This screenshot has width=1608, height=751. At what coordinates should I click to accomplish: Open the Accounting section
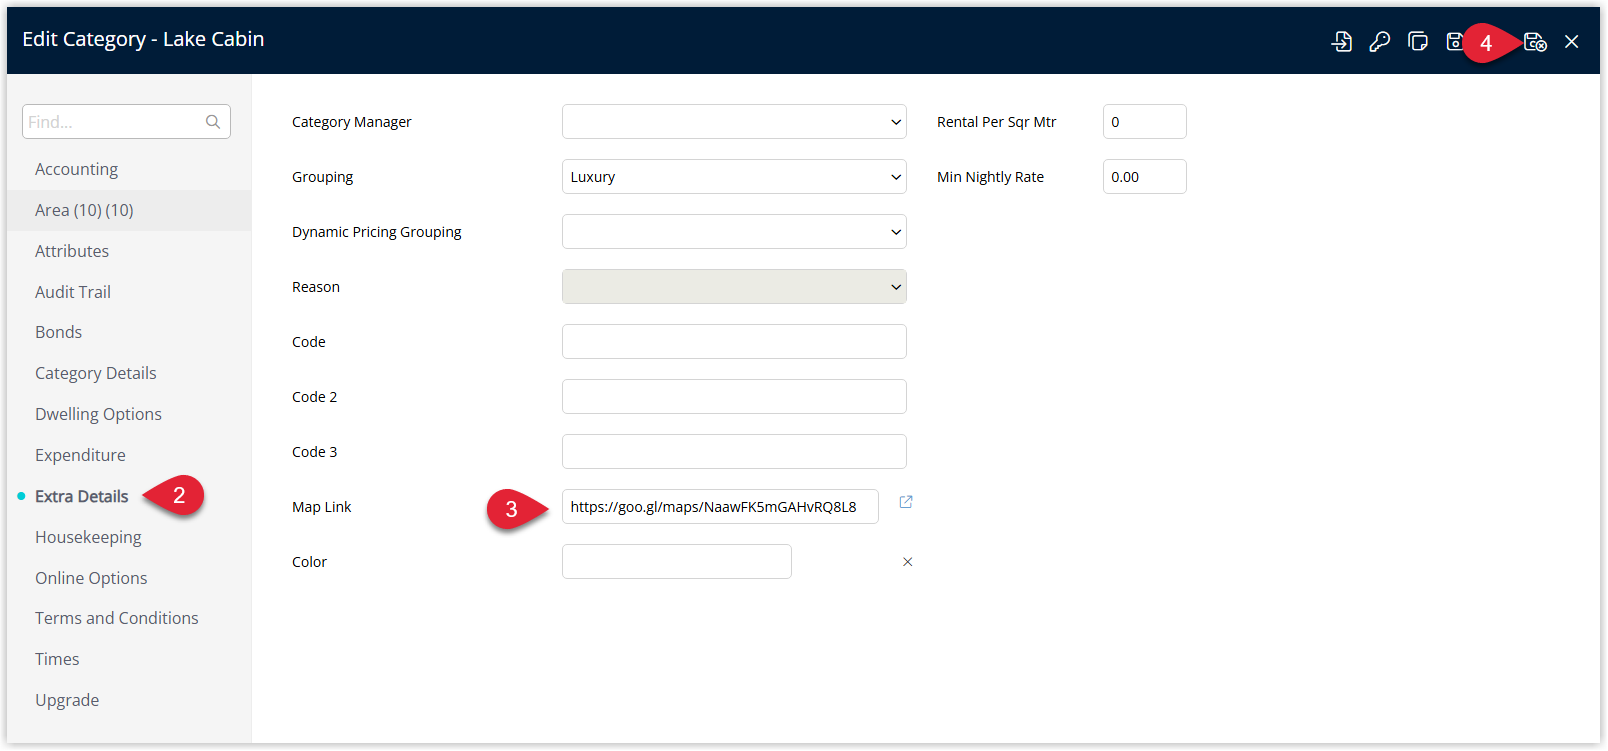76,169
